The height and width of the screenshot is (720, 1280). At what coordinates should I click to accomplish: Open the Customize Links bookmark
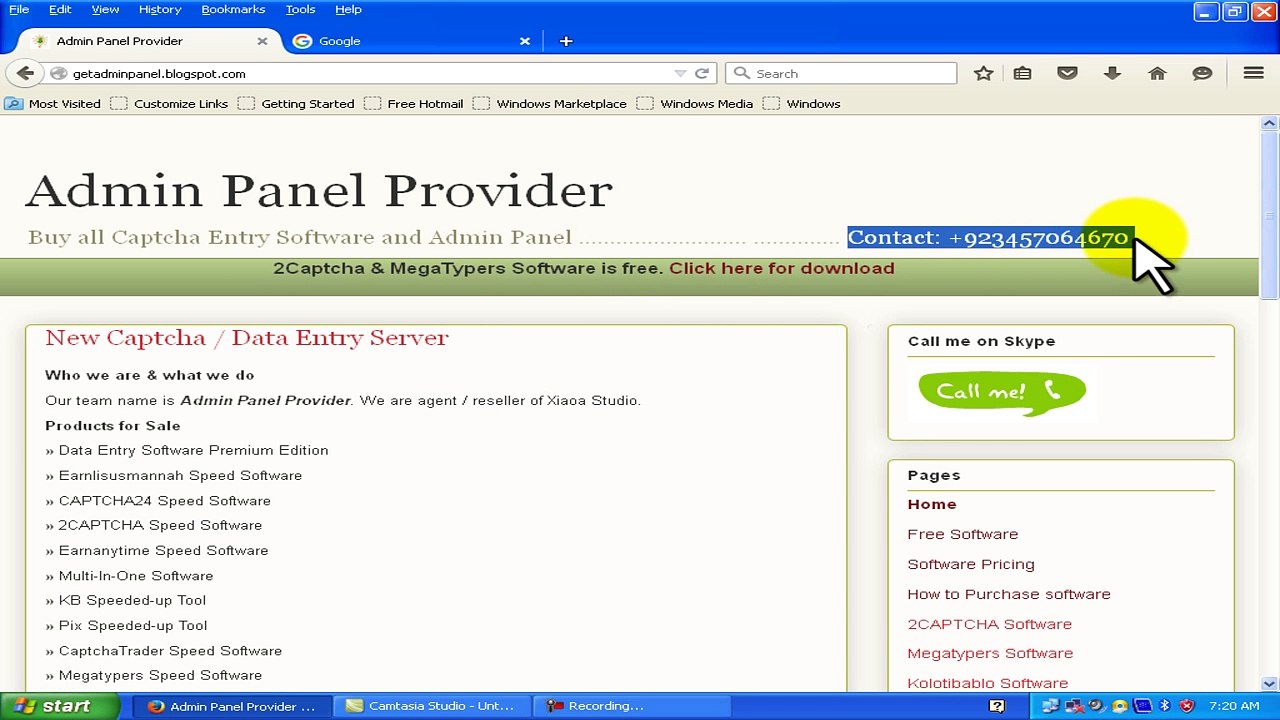pos(170,103)
